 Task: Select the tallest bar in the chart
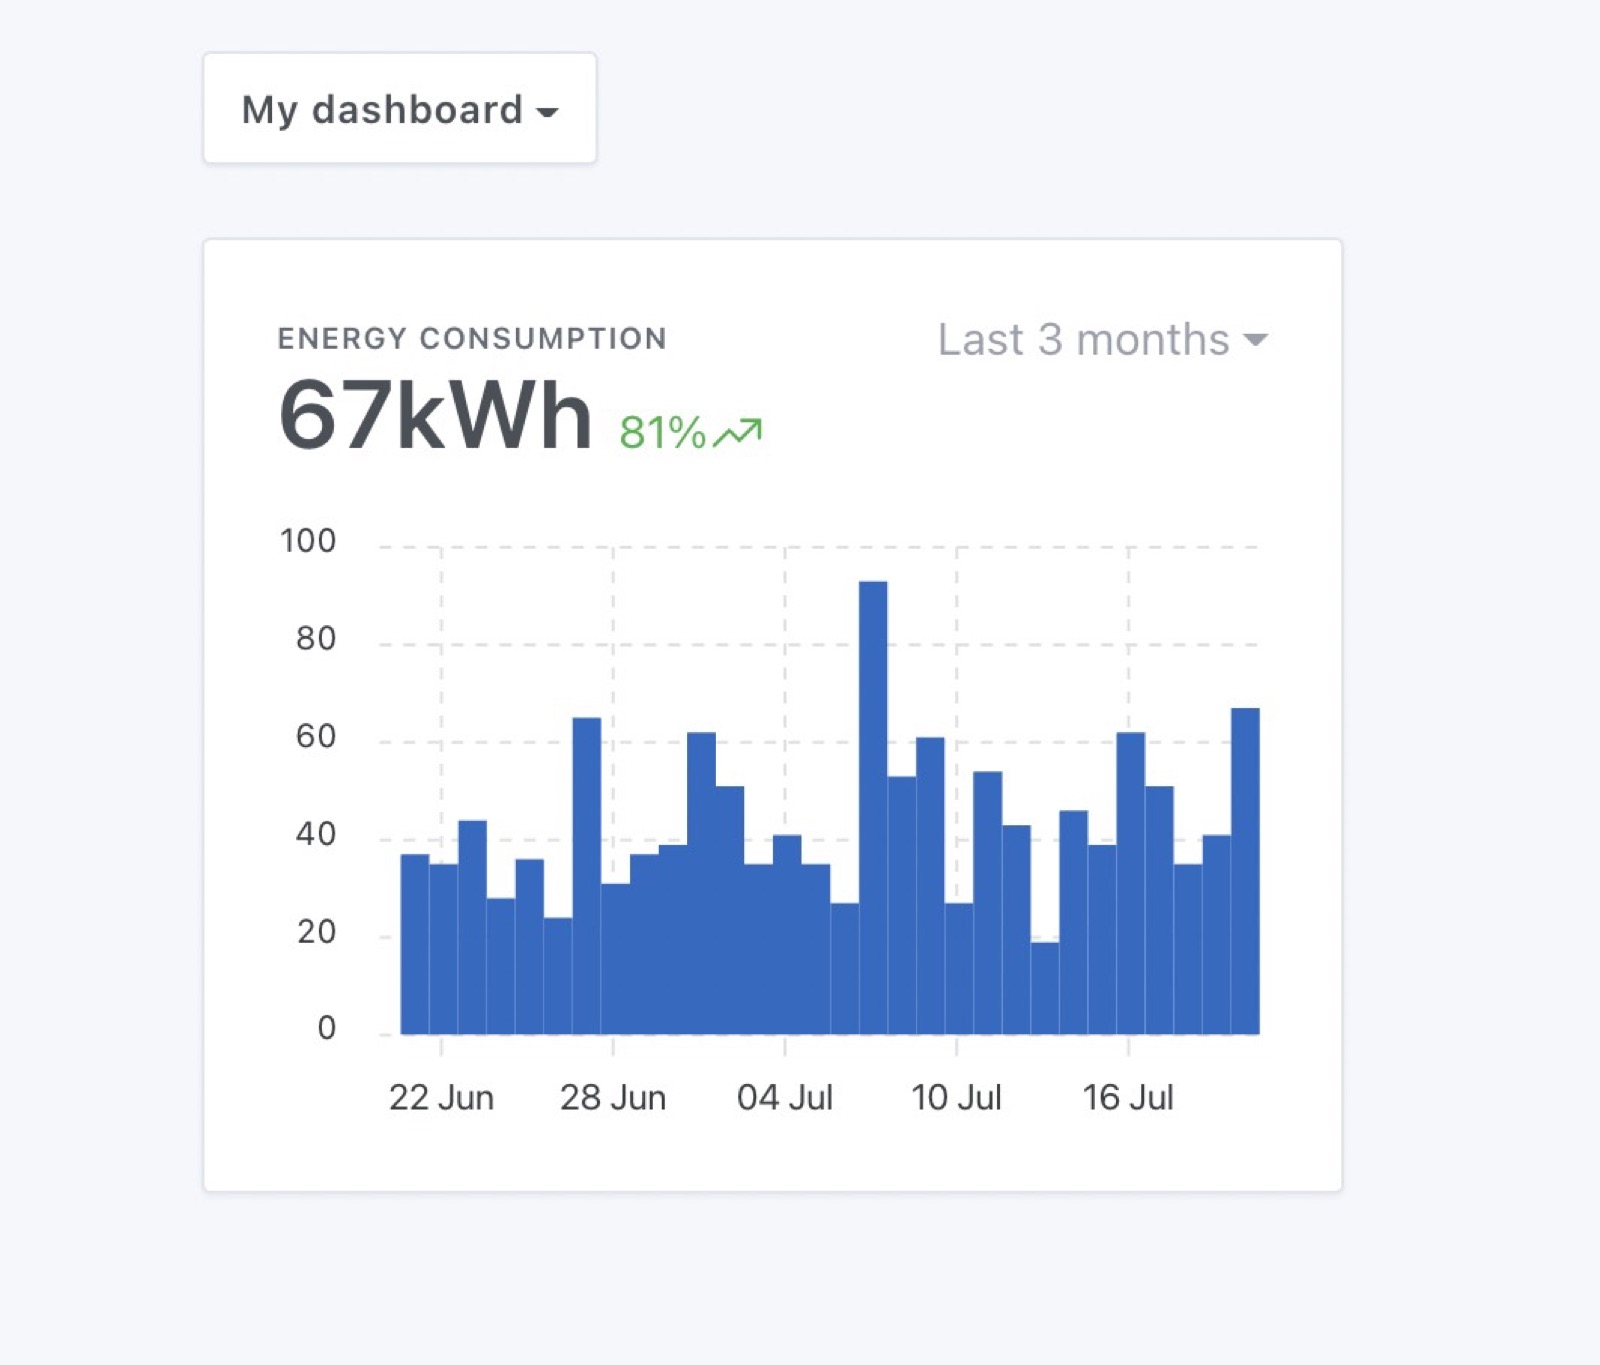[875, 800]
